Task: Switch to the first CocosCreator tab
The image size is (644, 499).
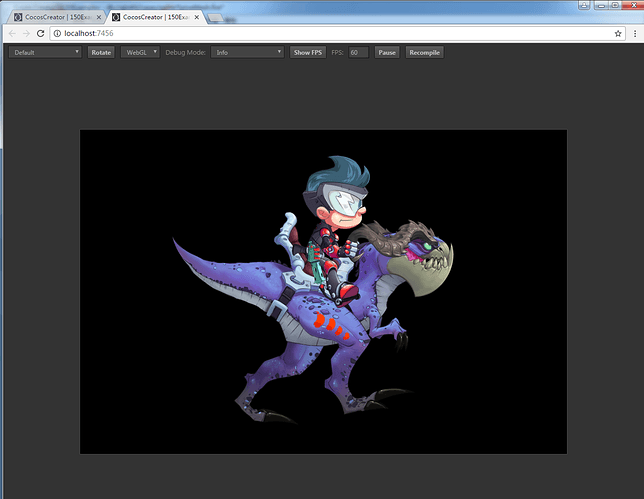Action: [57, 17]
